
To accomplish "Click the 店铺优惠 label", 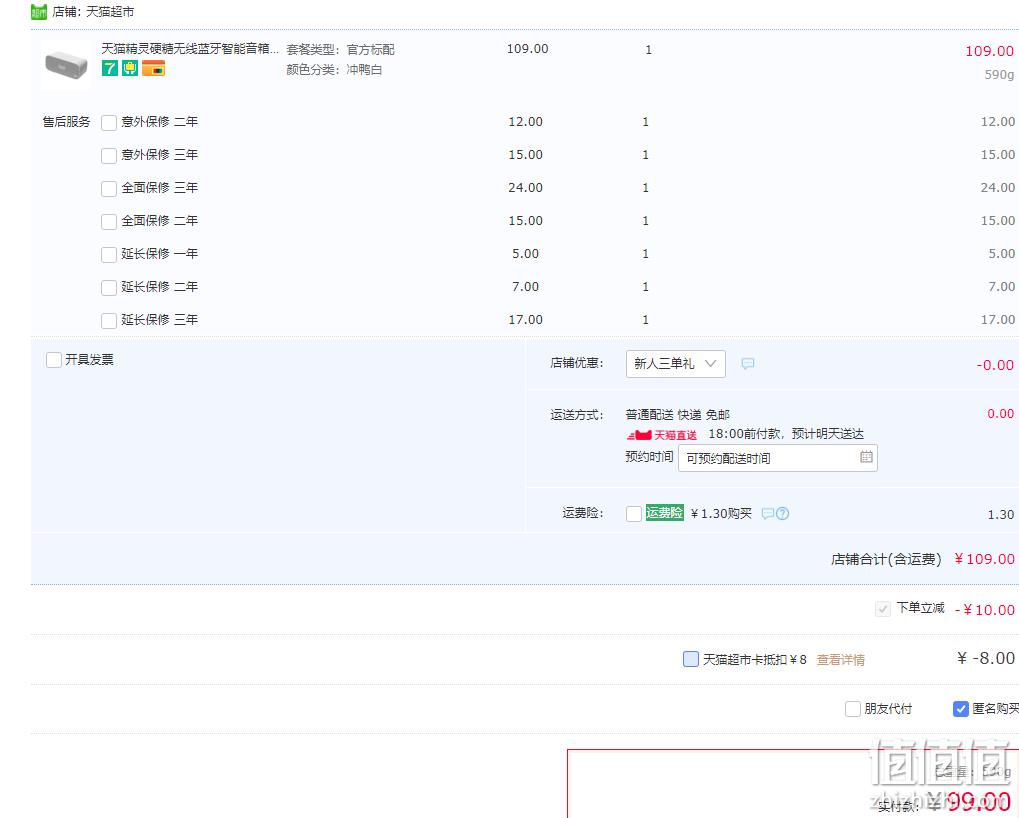I will coord(577,363).
